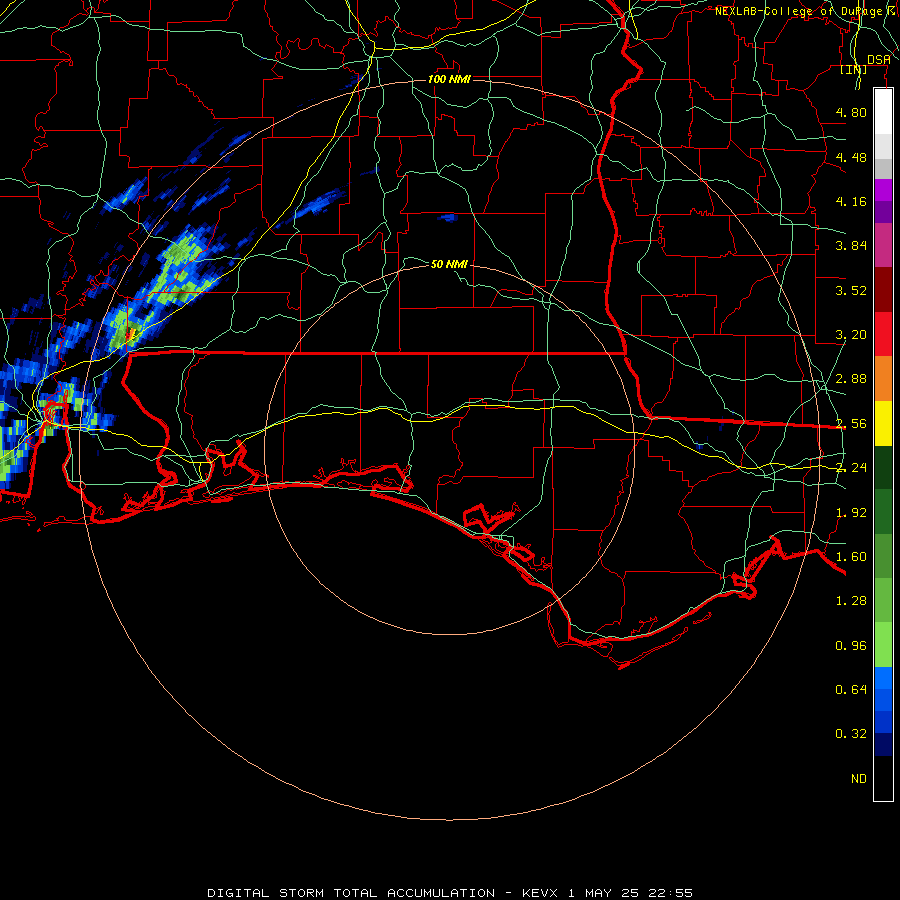Image resolution: width=900 pixels, height=900 pixels.
Task: Click the black ND swatch at legend bottom
Action: click(883, 778)
